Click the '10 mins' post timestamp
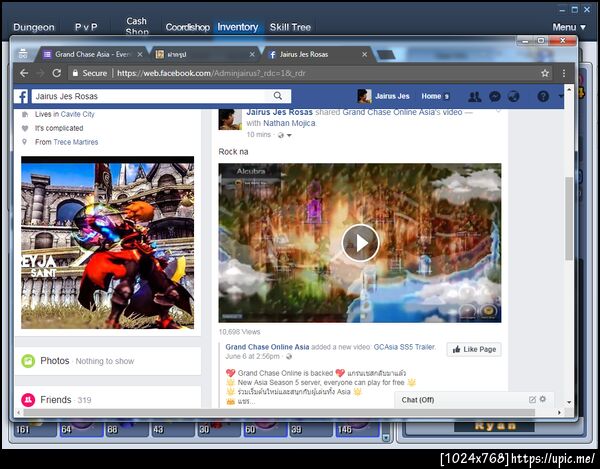600x469 pixels. 259,135
